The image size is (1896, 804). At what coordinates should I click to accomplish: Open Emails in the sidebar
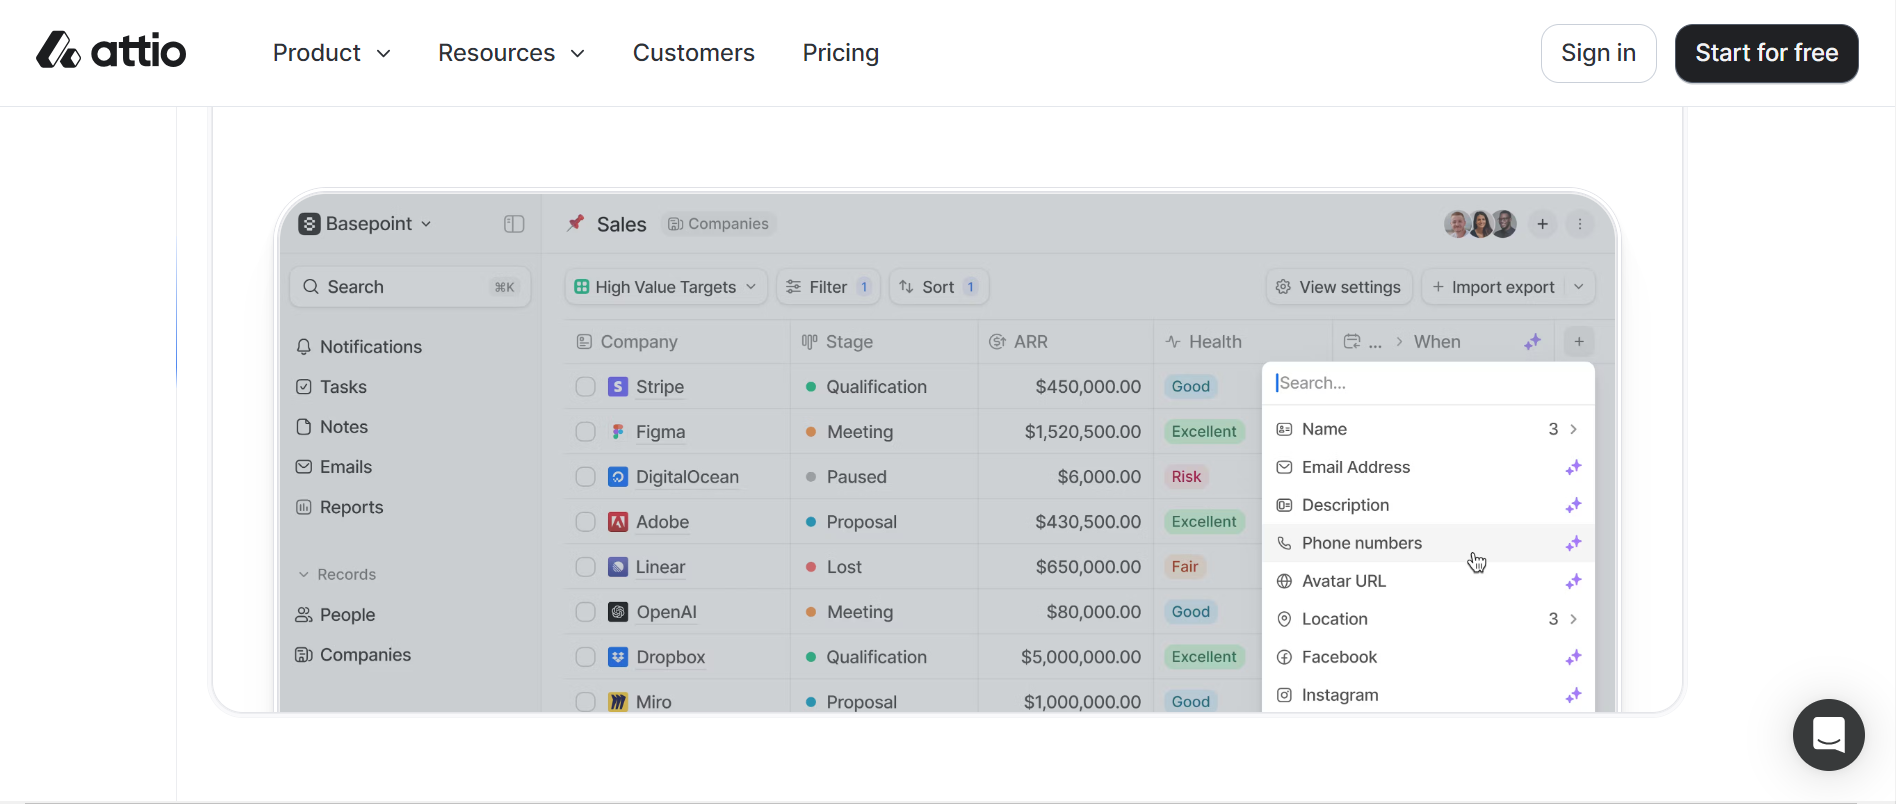pos(334,467)
